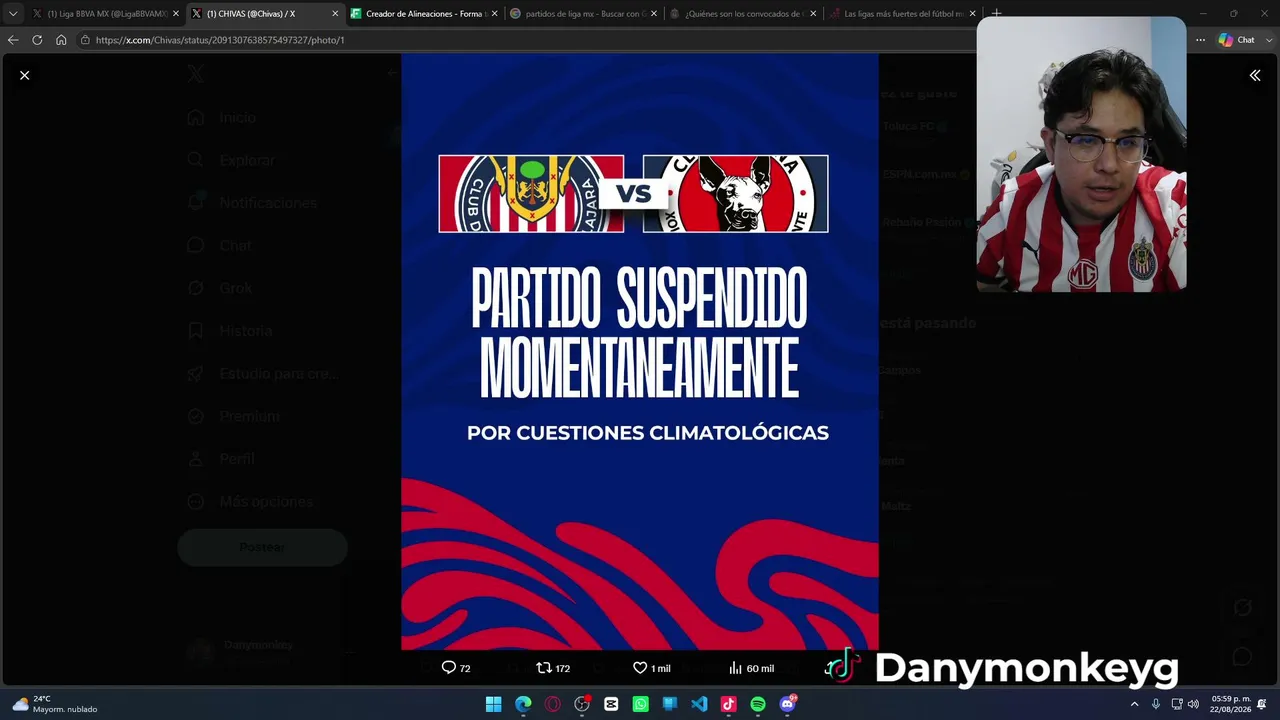Close the Creador de Alineaciones tab
Viewport: 1280px width, 720px height.
tap(494, 14)
